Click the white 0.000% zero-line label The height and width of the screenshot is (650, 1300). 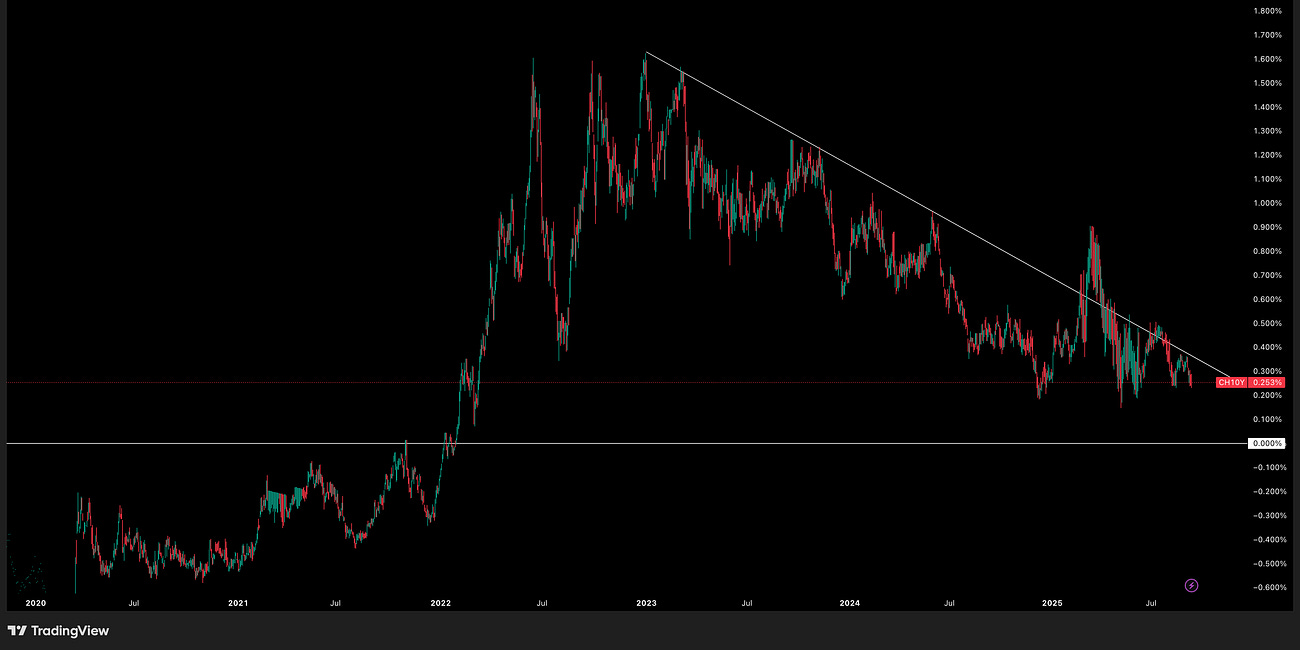click(1266, 442)
